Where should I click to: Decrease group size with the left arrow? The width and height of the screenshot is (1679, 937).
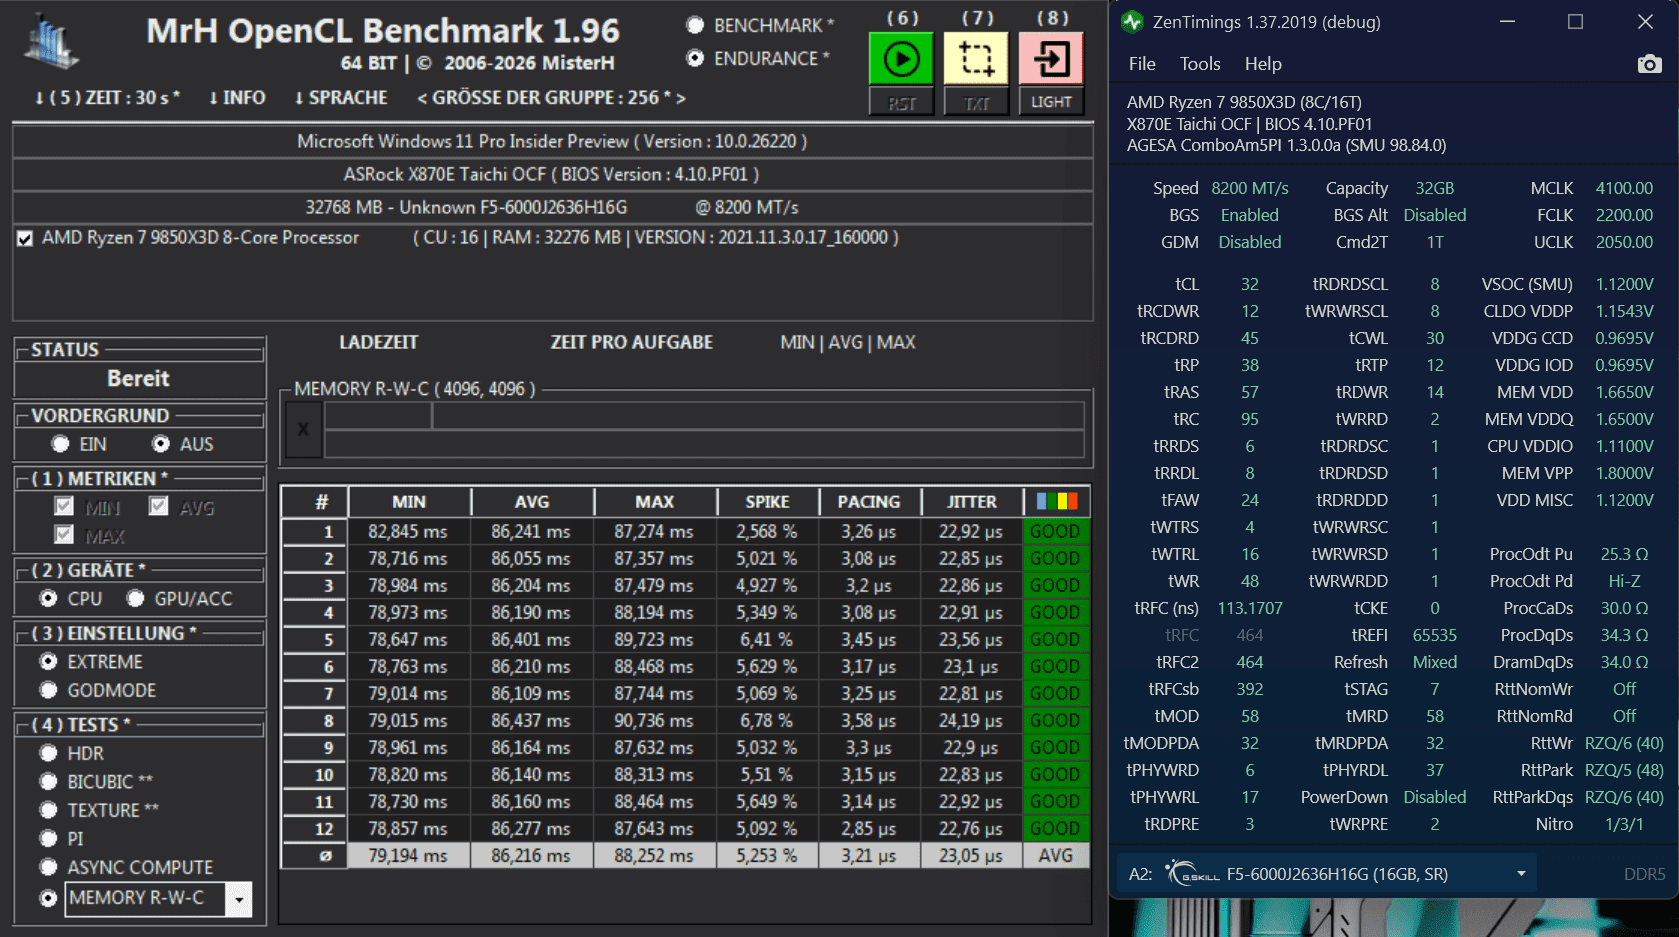click(x=422, y=98)
